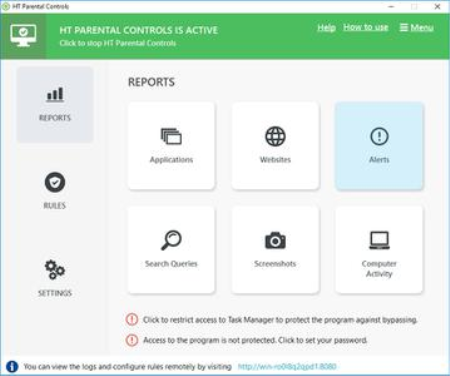
Task: Open the Screenshots camera icon
Action: coord(275,240)
